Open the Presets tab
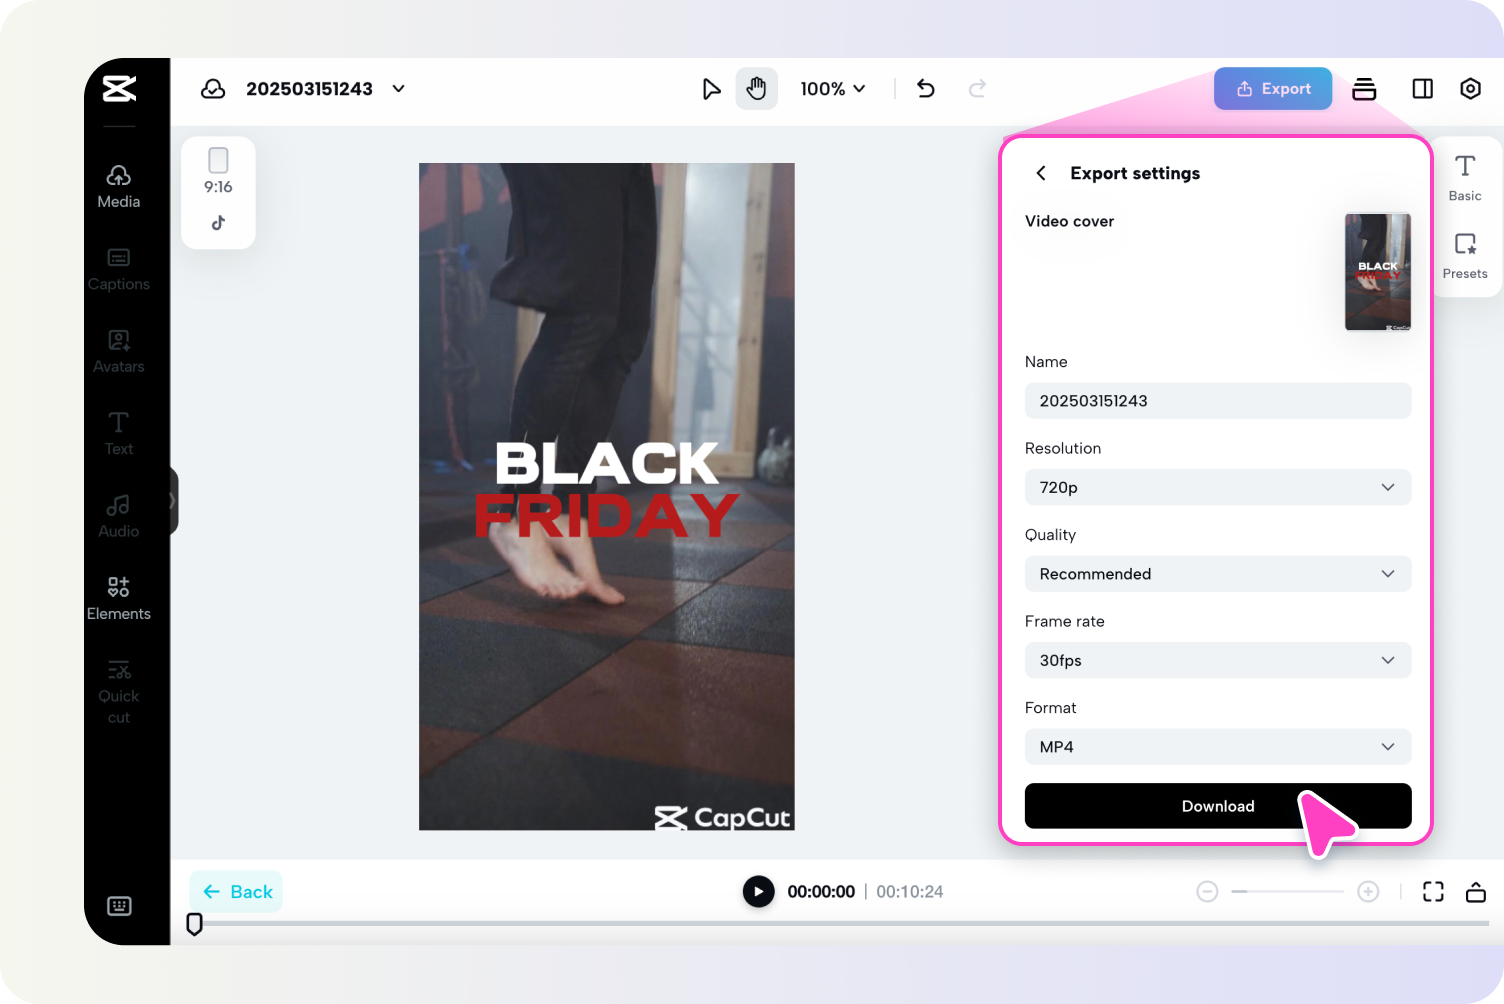Image resolution: width=1504 pixels, height=1004 pixels. coord(1465,256)
